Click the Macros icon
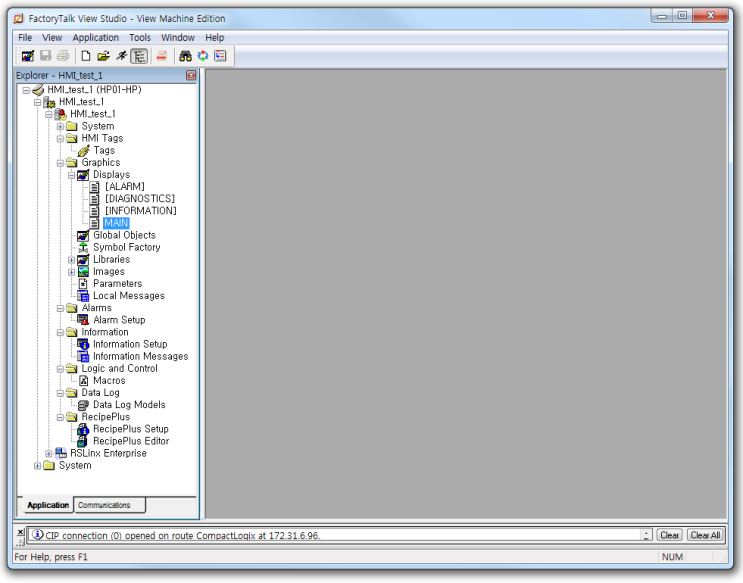The height and width of the screenshot is (583, 743). pos(84,381)
